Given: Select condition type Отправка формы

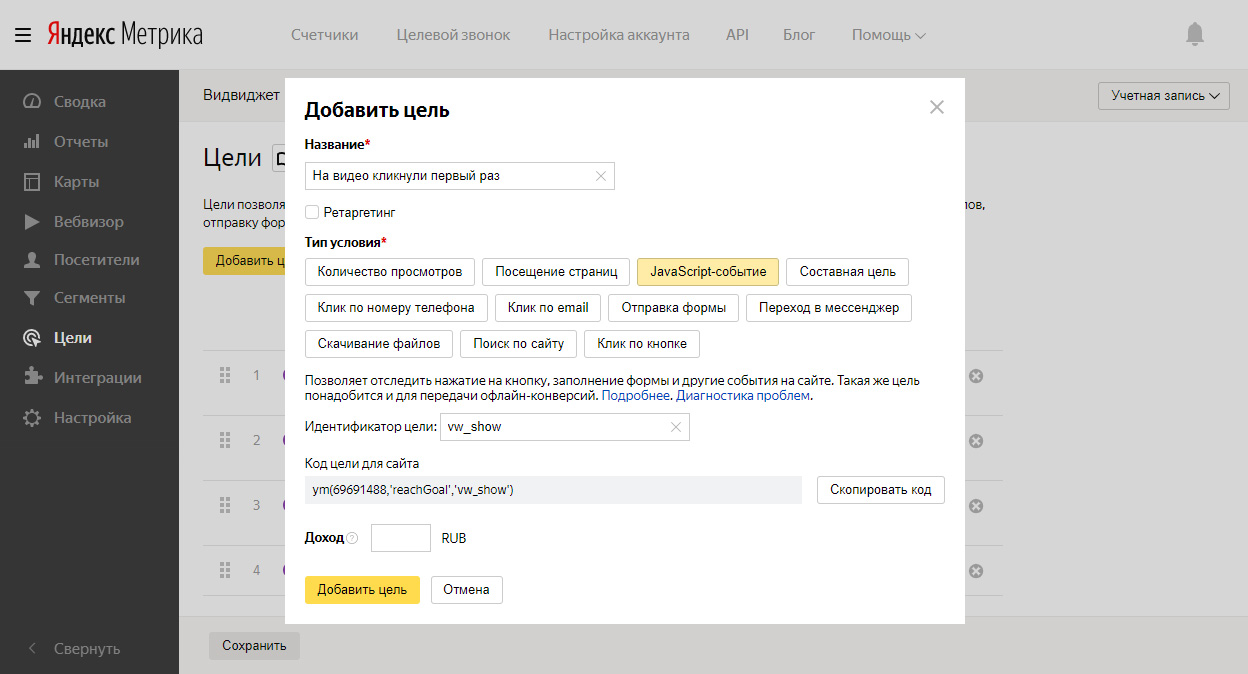Looking at the screenshot, I should 674,307.
